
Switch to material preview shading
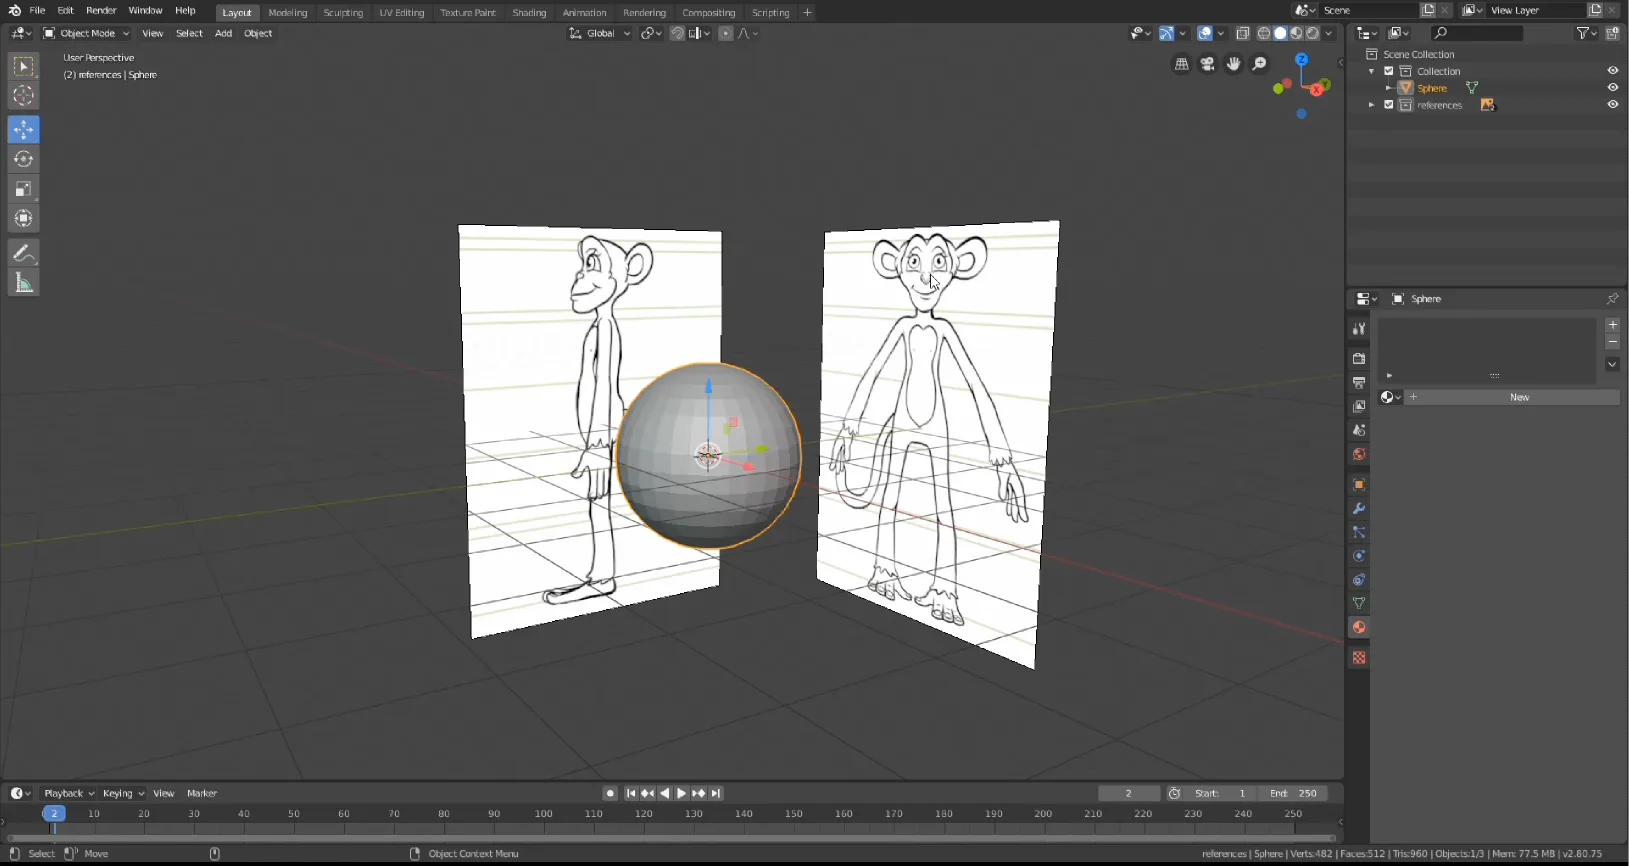[1296, 33]
